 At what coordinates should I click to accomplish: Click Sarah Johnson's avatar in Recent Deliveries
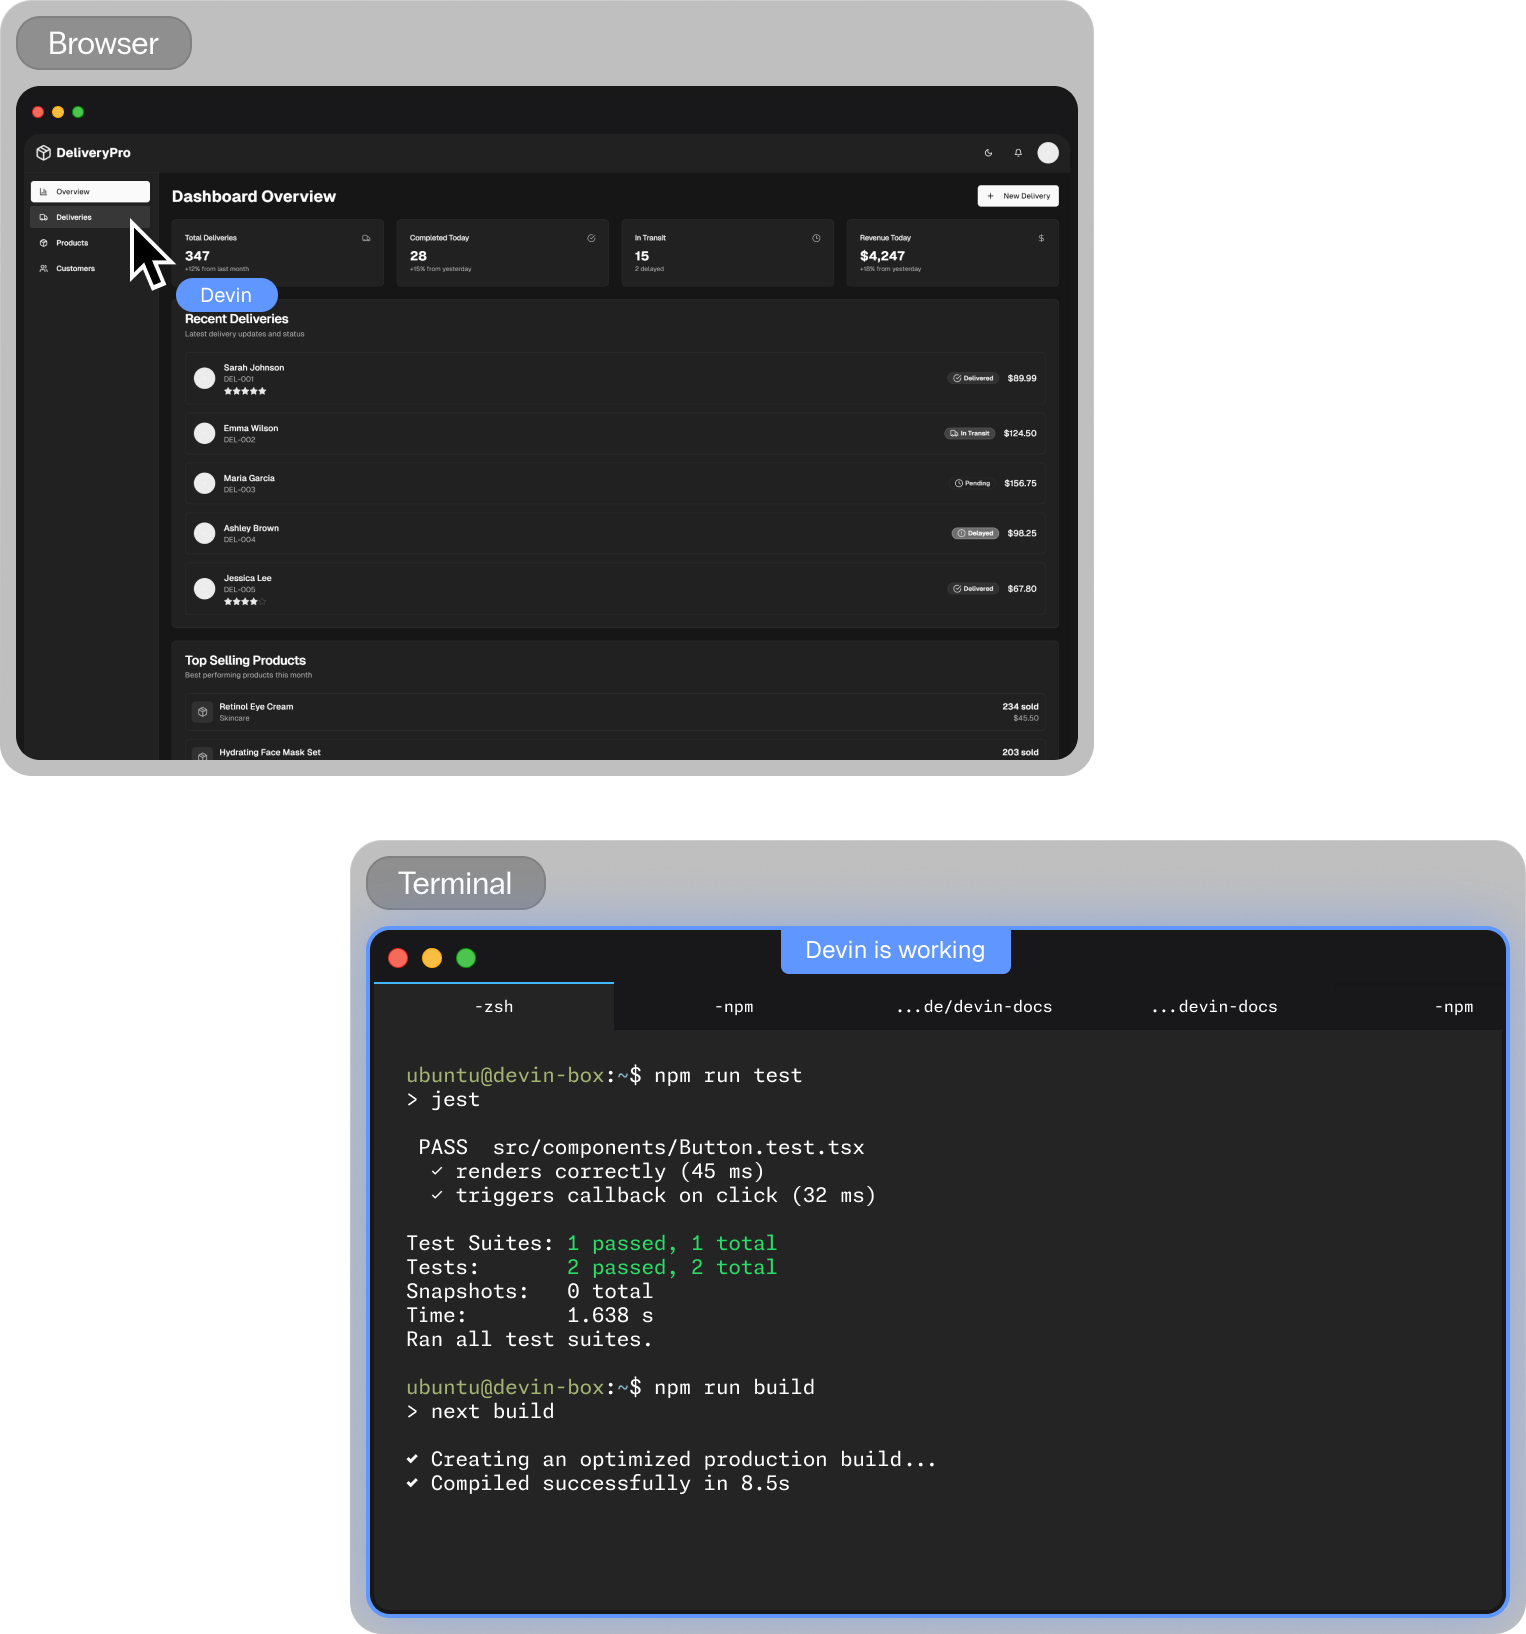tap(204, 378)
